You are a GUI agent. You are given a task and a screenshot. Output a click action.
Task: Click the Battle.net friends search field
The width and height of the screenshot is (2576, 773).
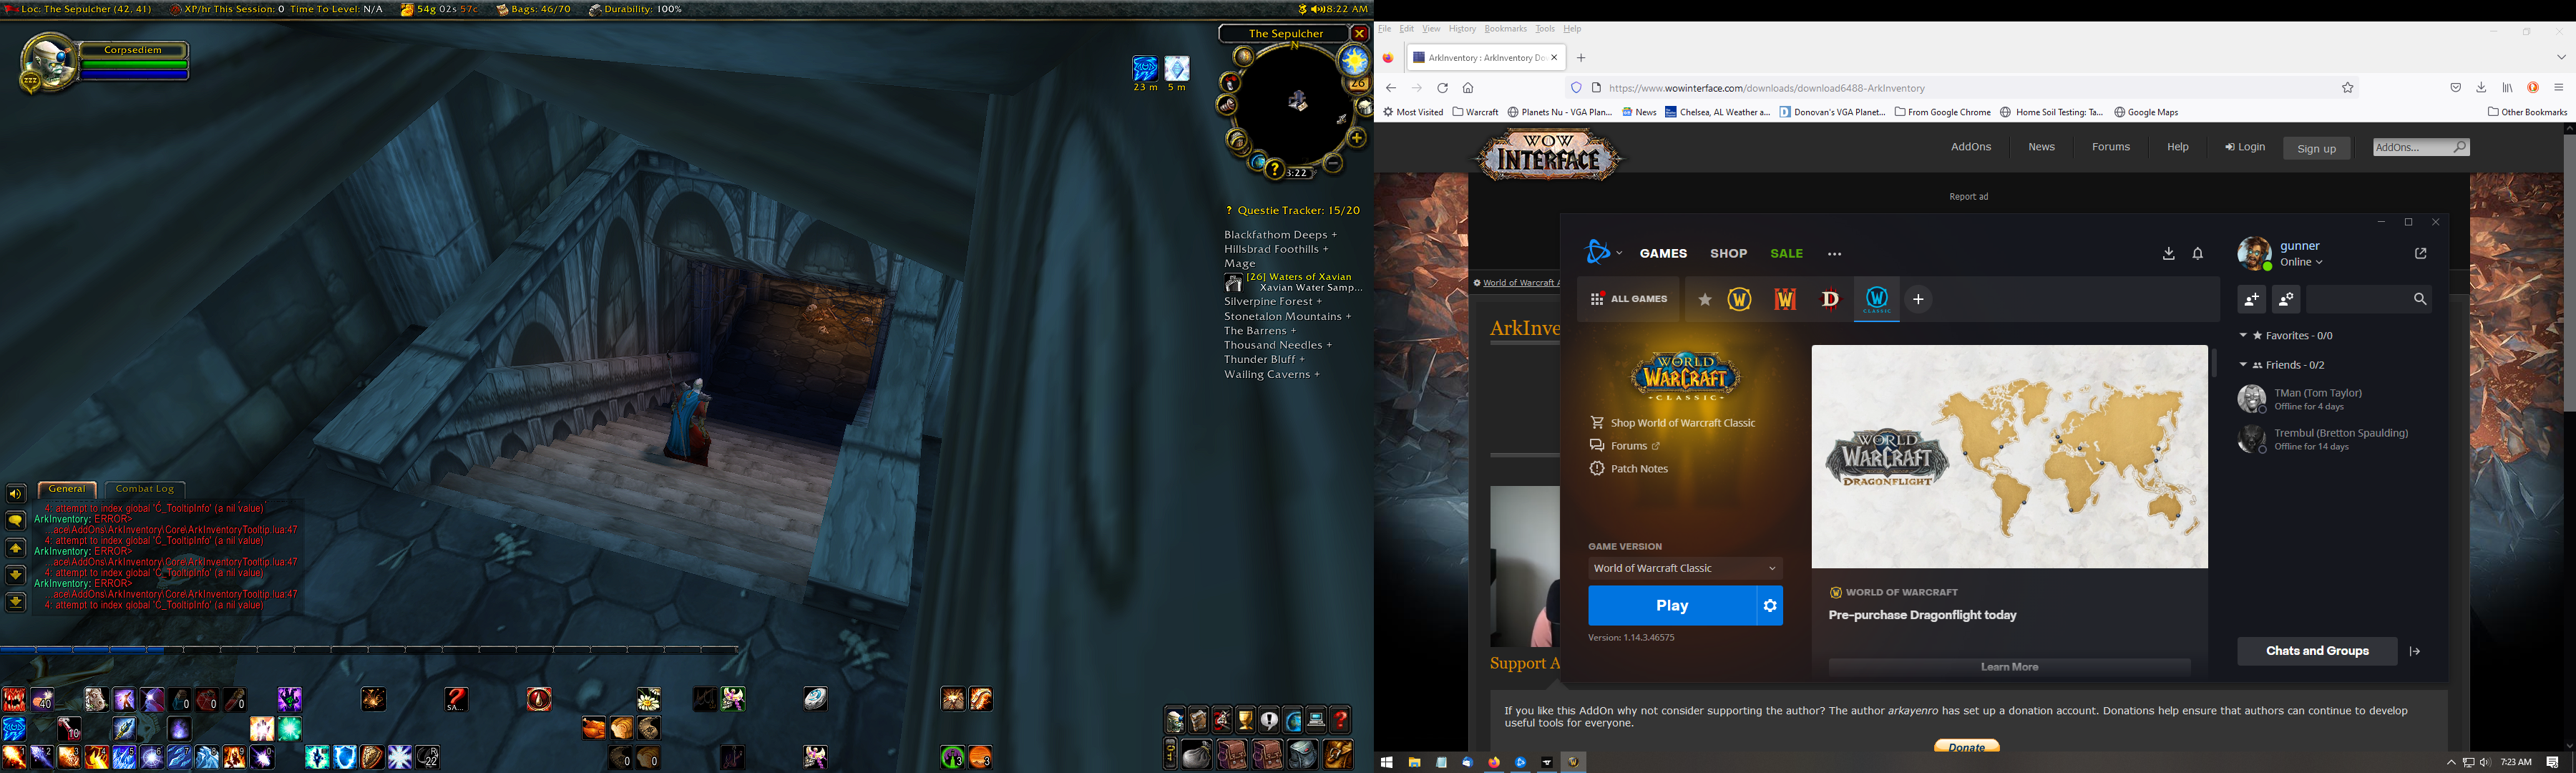(x=2369, y=299)
